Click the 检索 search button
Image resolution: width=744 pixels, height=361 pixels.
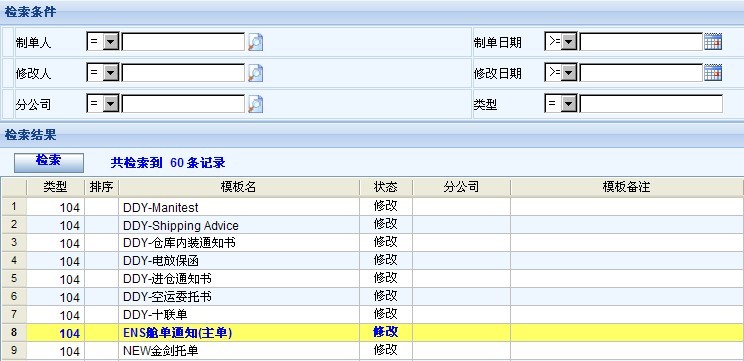[49, 162]
